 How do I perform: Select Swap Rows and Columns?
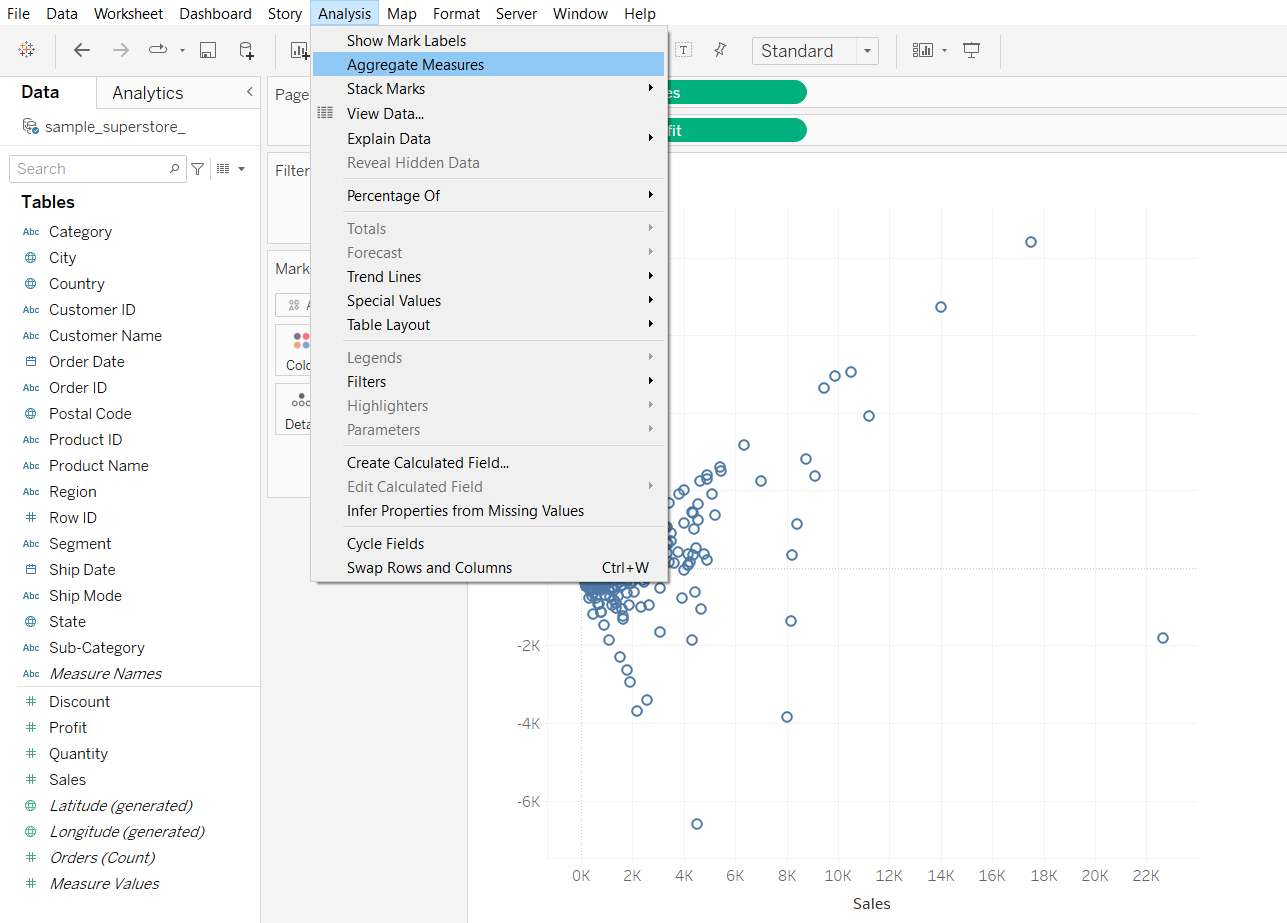point(429,568)
